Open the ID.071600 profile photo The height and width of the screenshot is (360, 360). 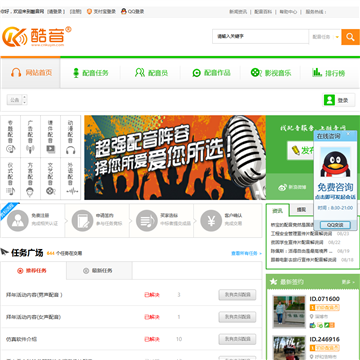289,312
